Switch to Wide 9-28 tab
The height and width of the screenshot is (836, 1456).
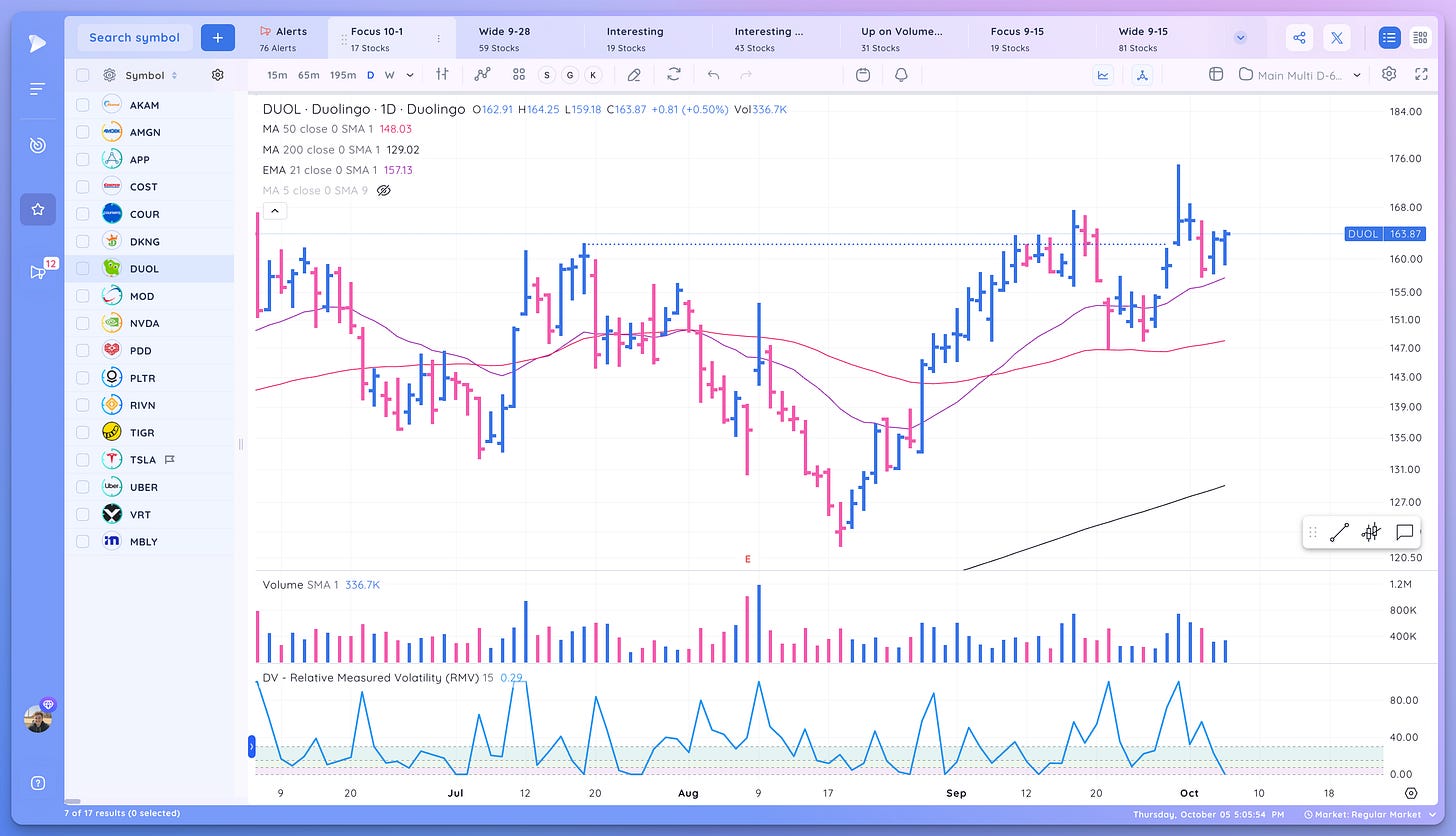[504, 38]
